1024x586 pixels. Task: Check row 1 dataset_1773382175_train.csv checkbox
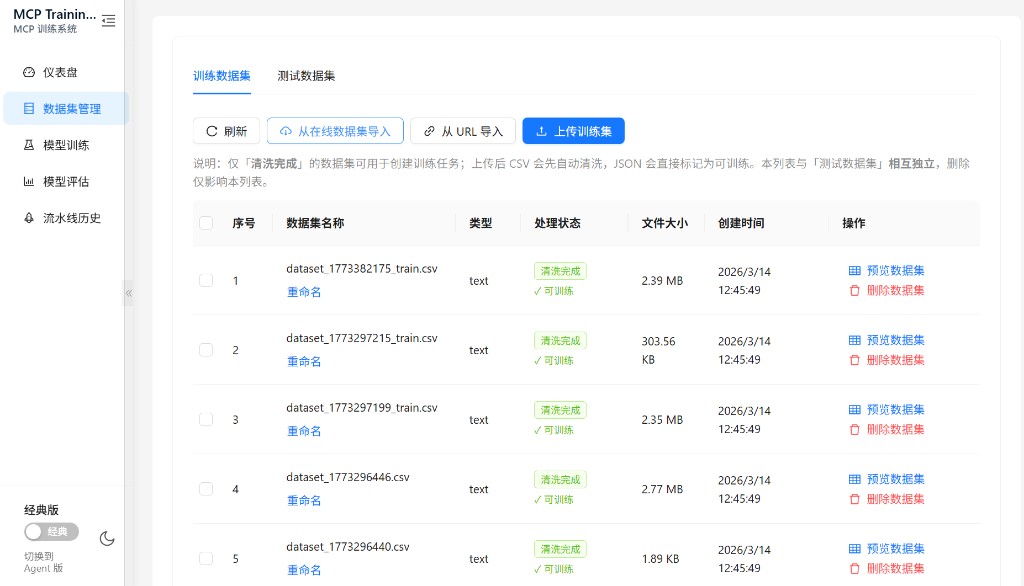coord(206,280)
